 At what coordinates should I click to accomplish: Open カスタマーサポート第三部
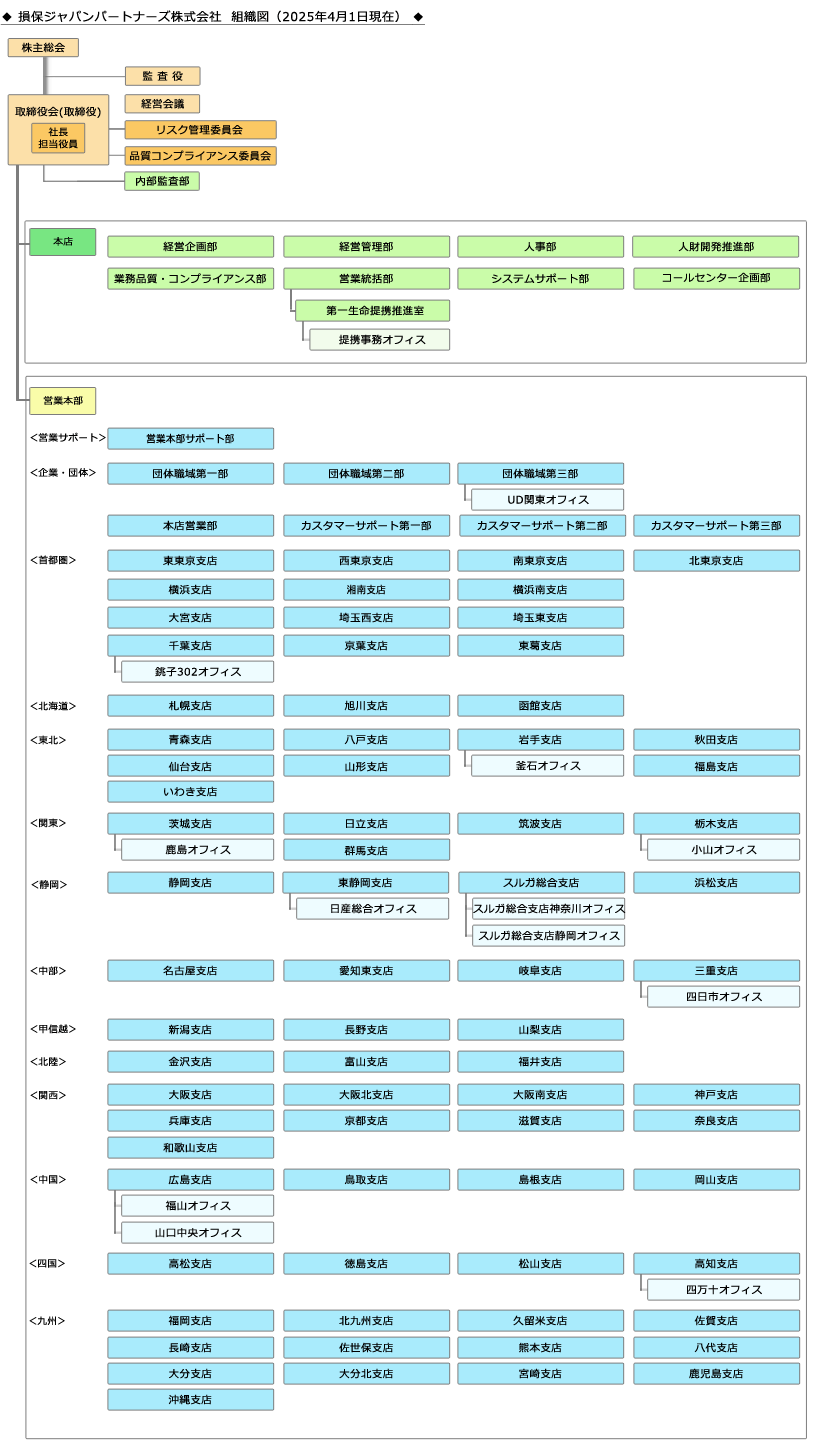(716, 526)
